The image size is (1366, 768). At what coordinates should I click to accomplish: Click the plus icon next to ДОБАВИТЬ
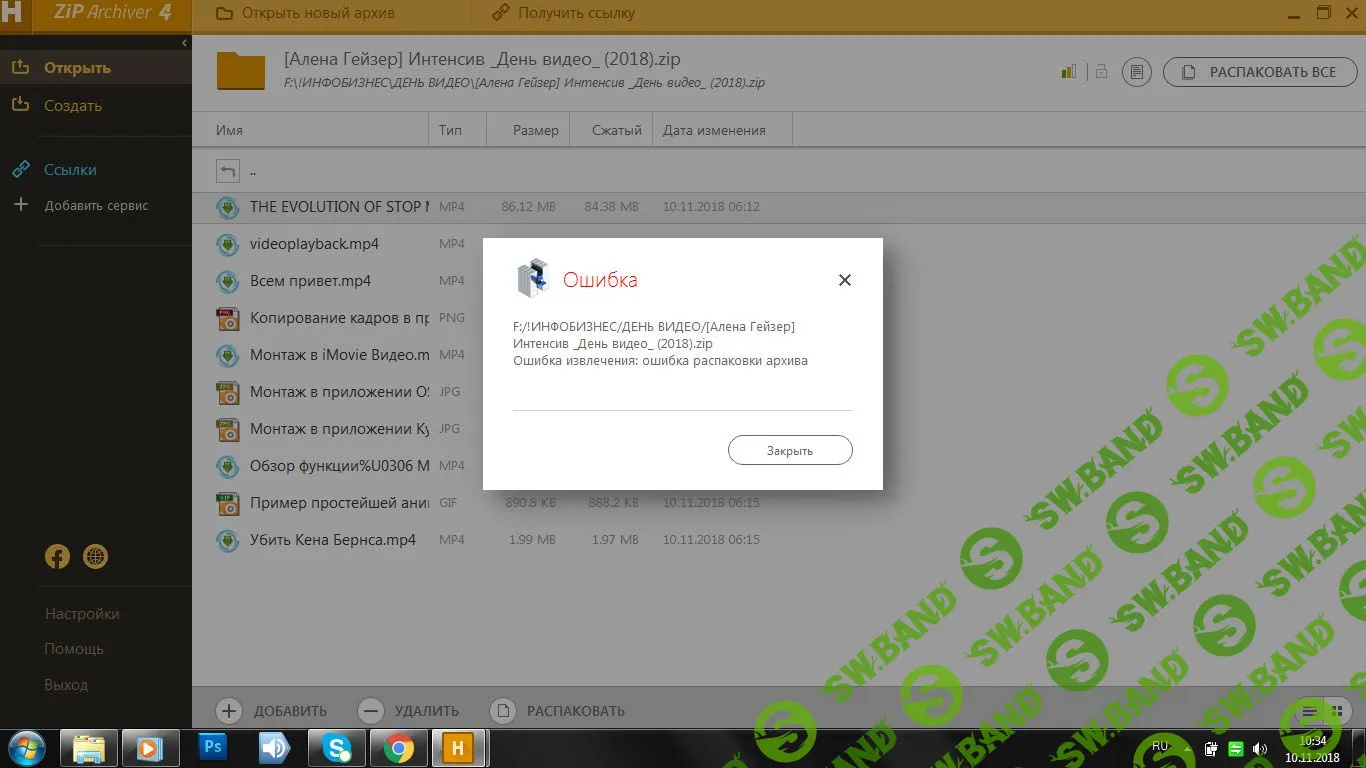pos(229,711)
